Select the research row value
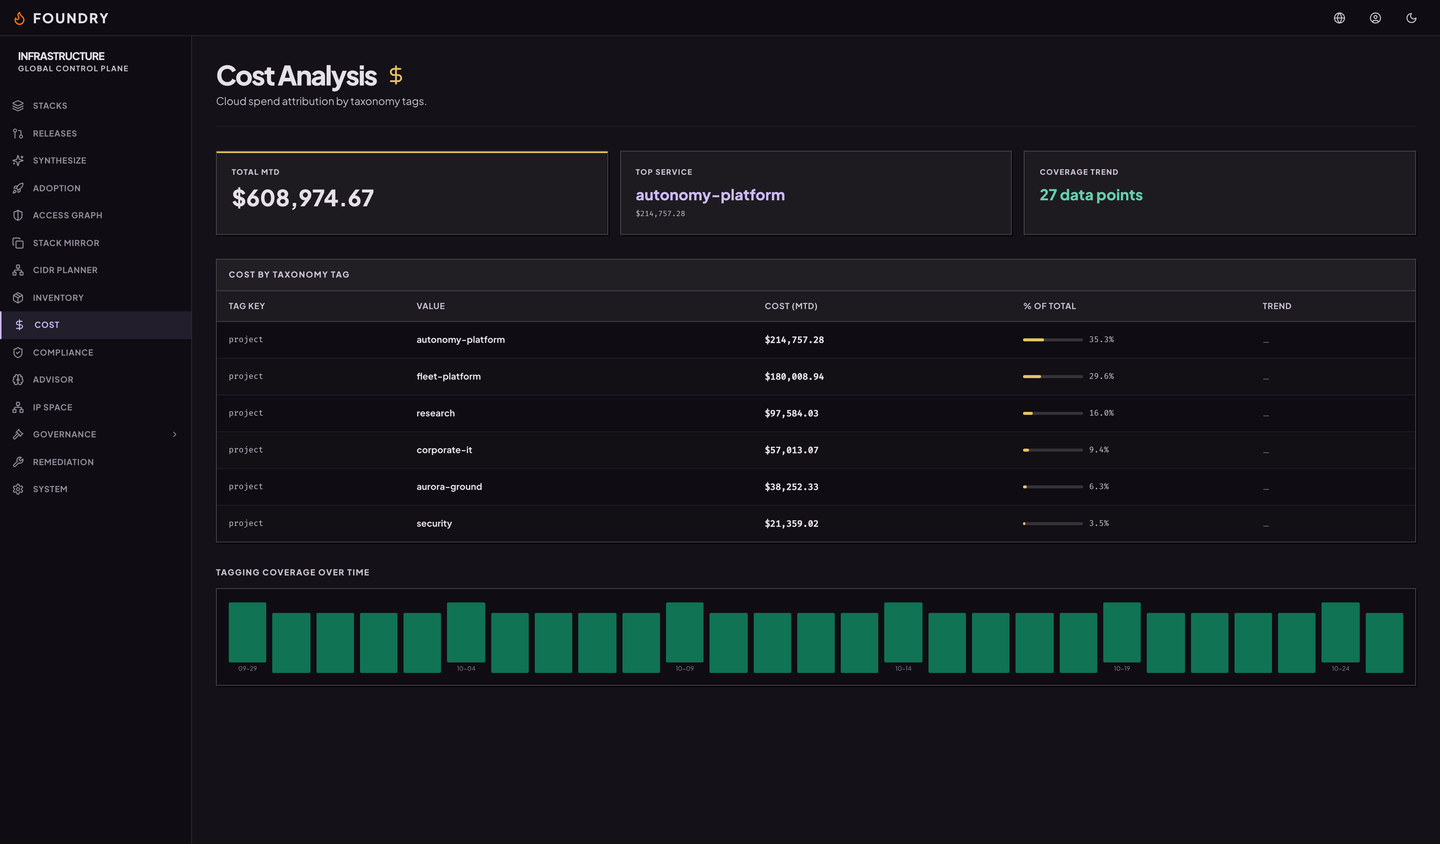The width and height of the screenshot is (1440, 844). (x=436, y=413)
